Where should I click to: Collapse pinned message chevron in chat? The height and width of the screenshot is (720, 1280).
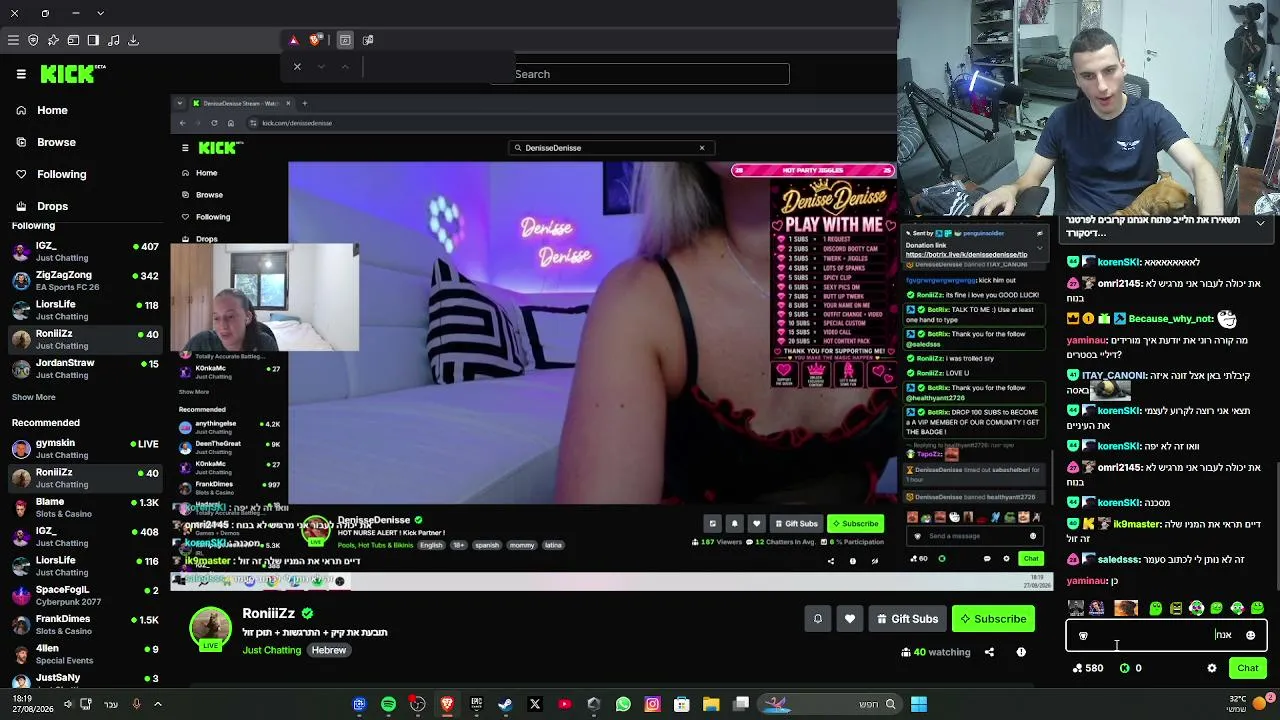[1260, 224]
